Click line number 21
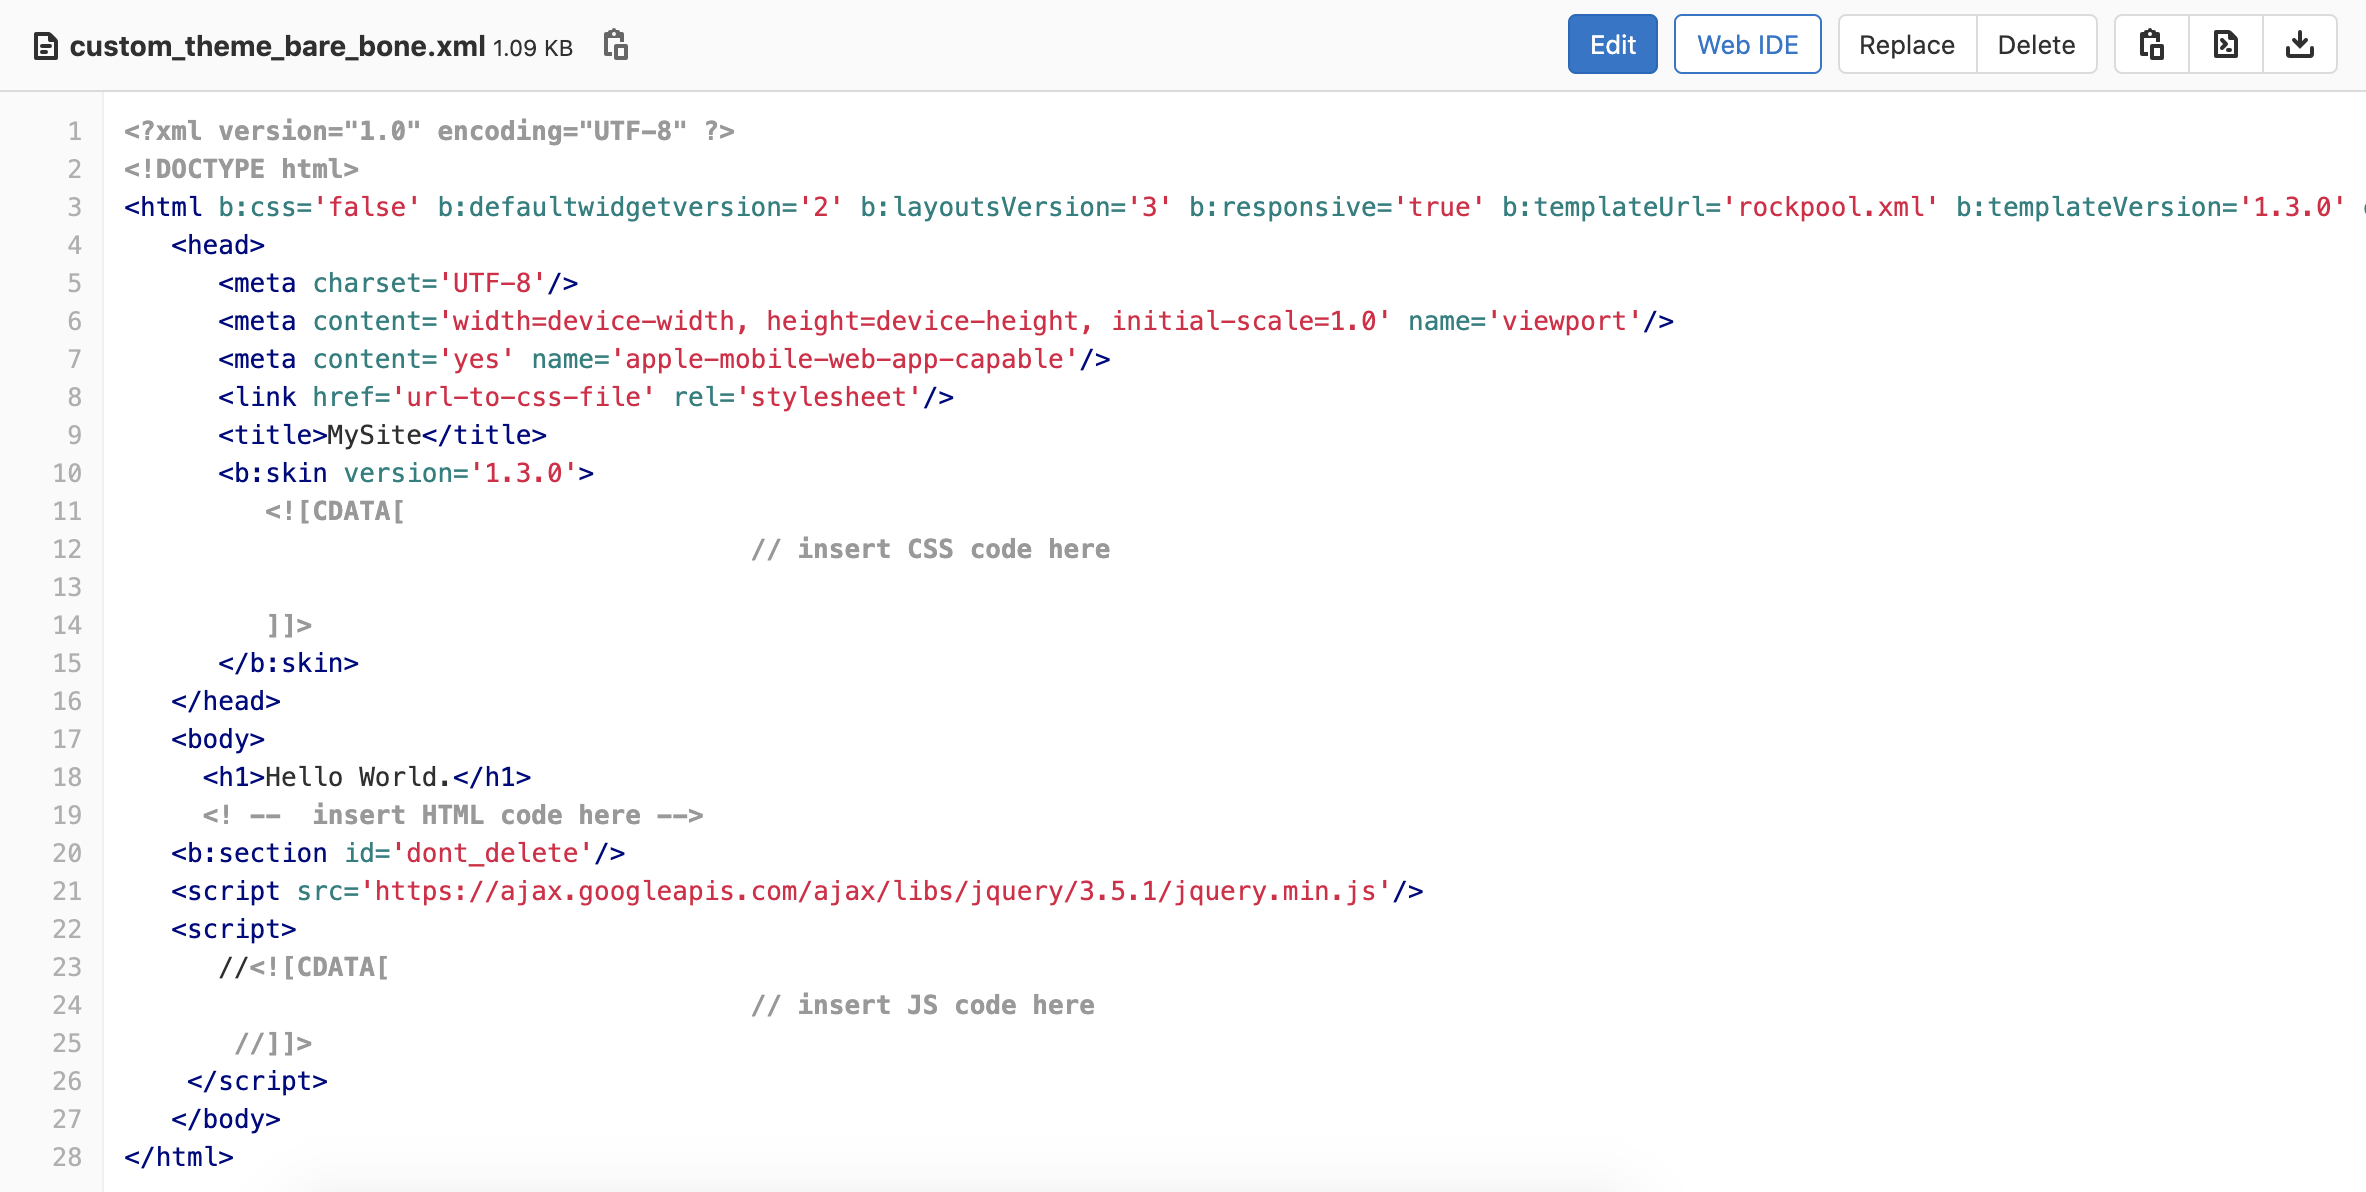The height and width of the screenshot is (1192, 2366). [67, 891]
